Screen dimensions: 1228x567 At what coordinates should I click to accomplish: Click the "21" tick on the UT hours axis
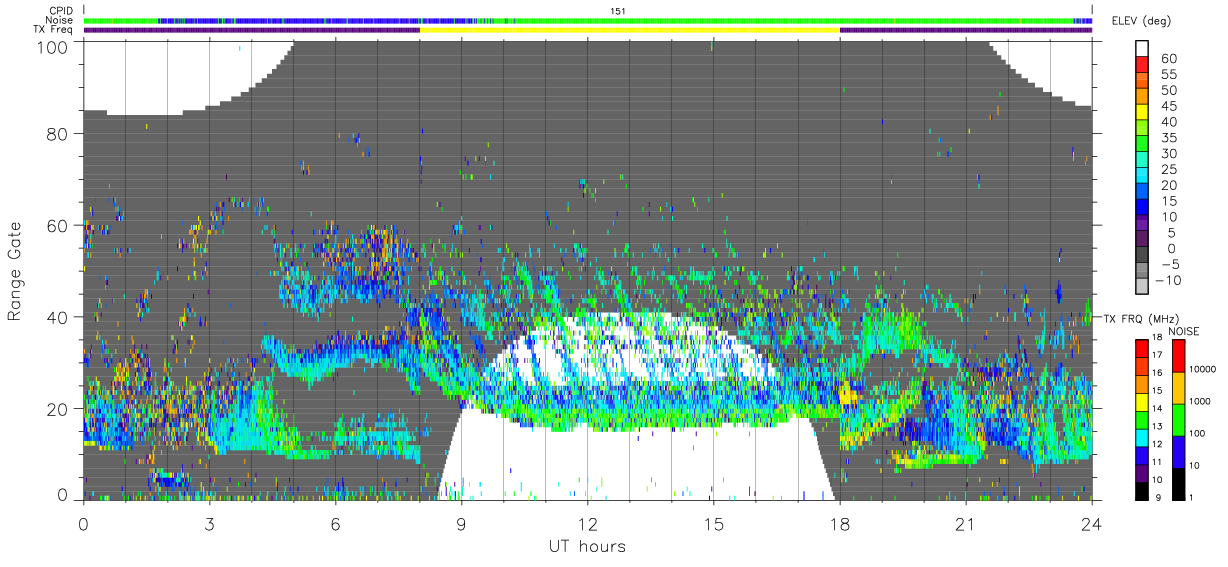click(x=966, y=523)
